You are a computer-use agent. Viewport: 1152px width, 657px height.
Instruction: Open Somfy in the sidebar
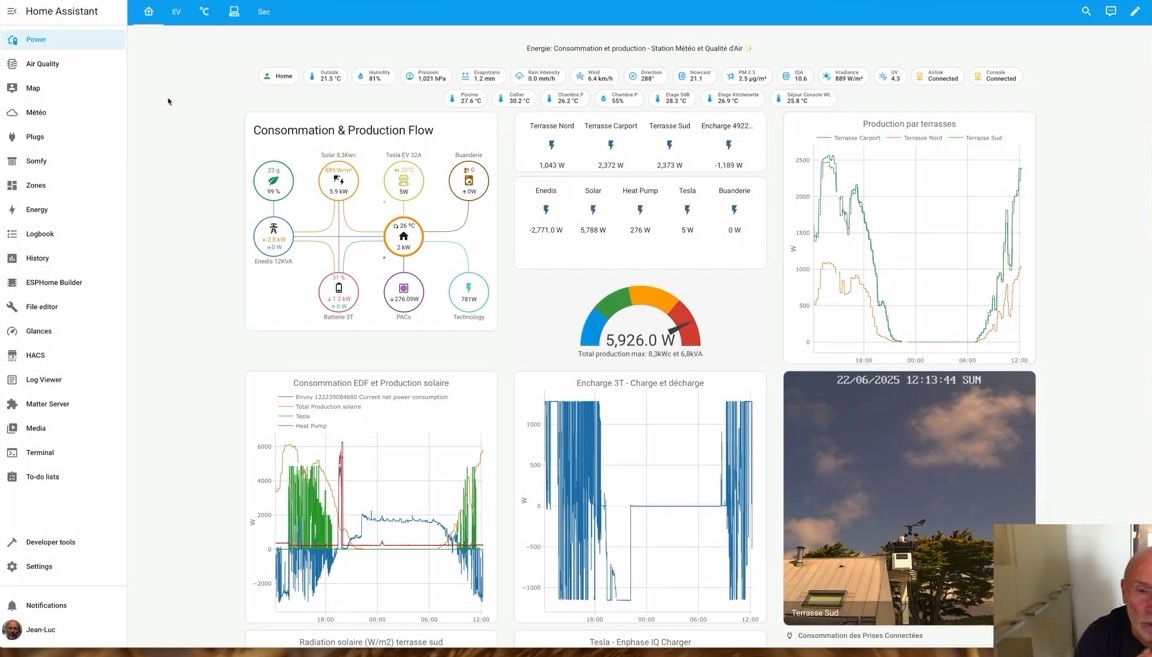click(63, 161)
